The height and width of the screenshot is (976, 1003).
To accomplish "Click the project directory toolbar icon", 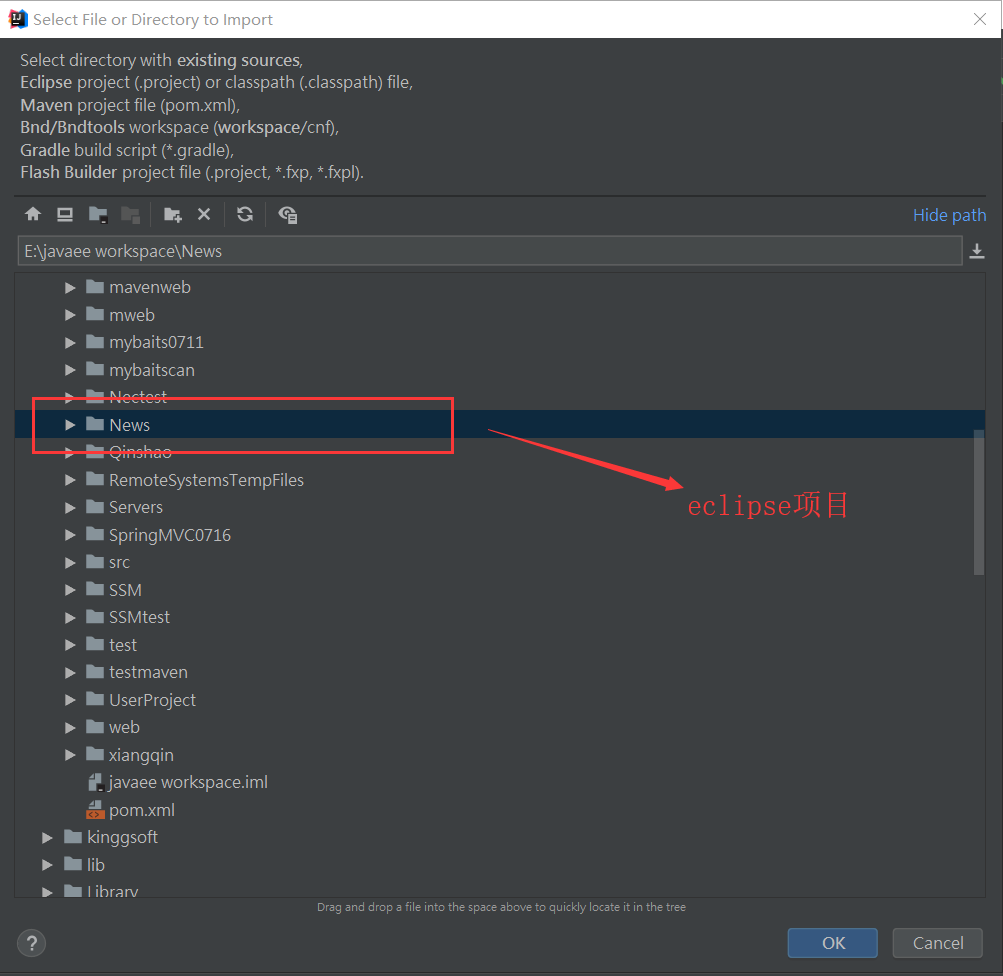I will [x=98, y=215].
